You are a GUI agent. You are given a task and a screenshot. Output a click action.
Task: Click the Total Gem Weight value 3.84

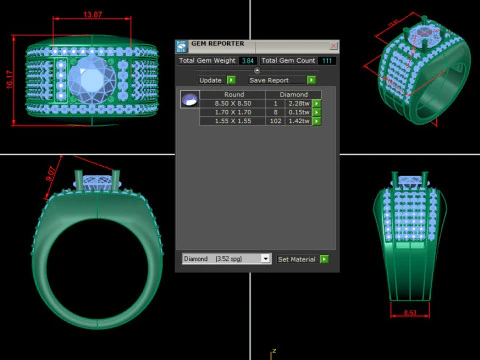coord(248,61)
